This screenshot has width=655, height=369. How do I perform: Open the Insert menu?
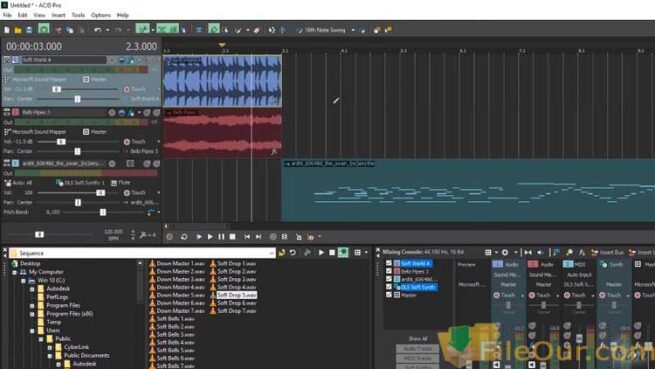point(58,15)
